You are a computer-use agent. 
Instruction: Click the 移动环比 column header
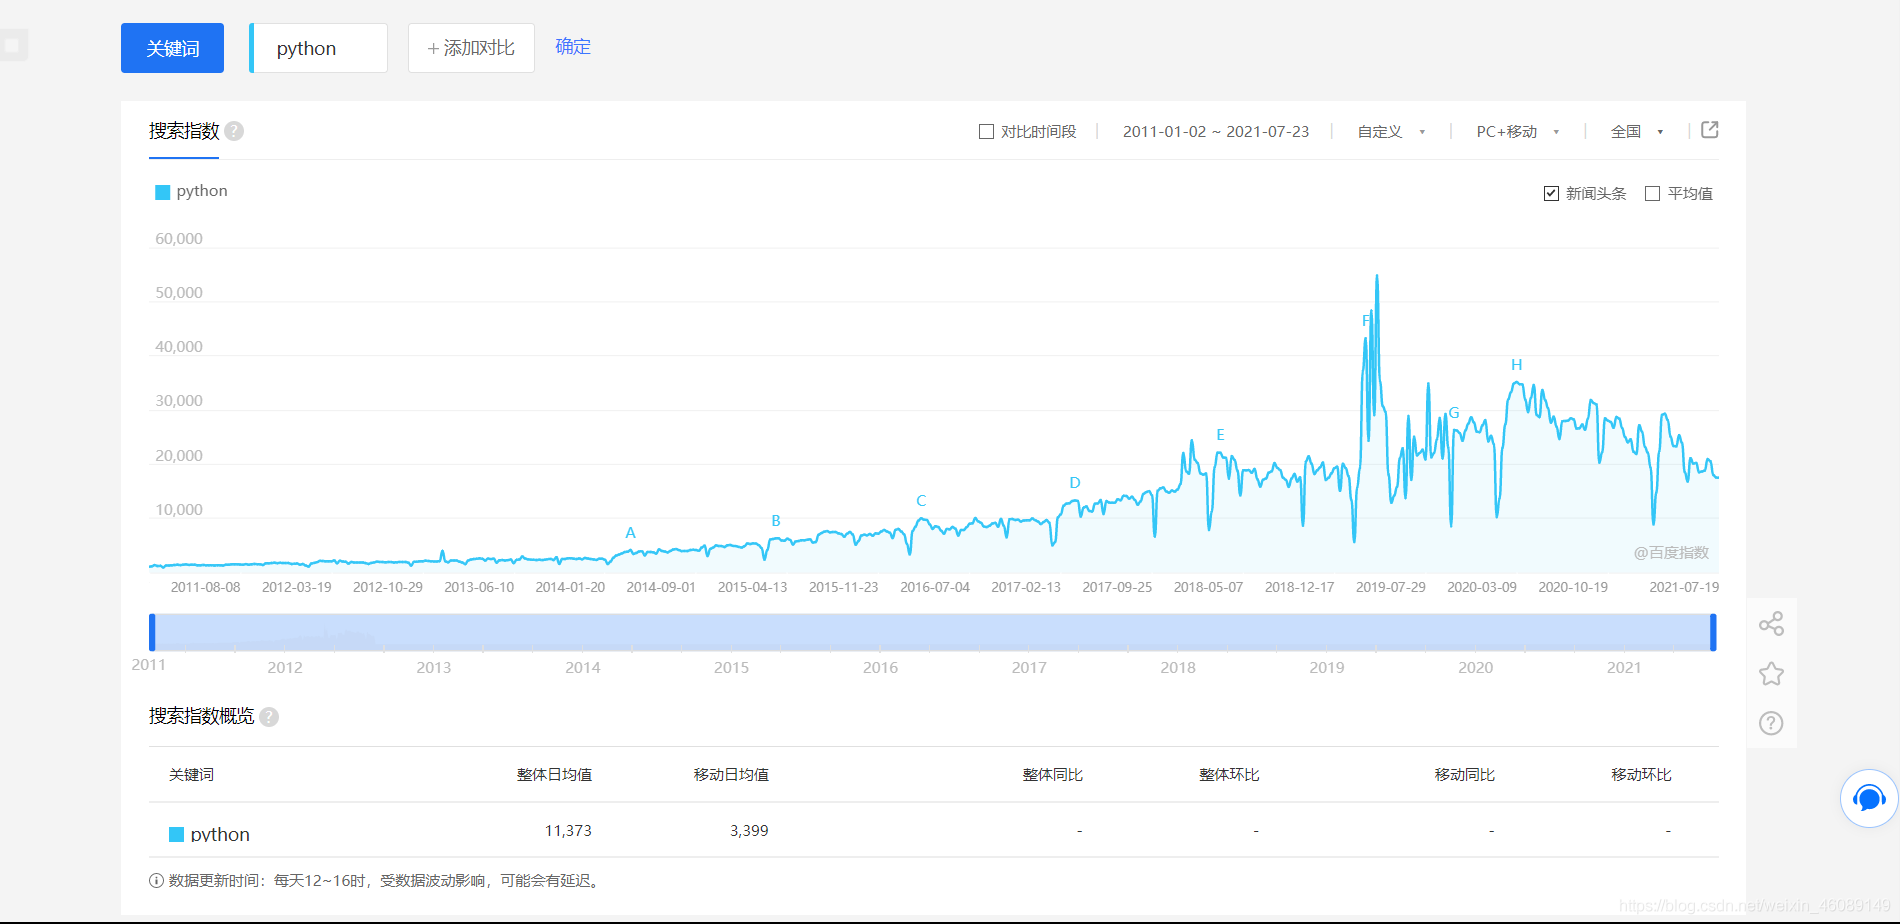pos(1641,775)
